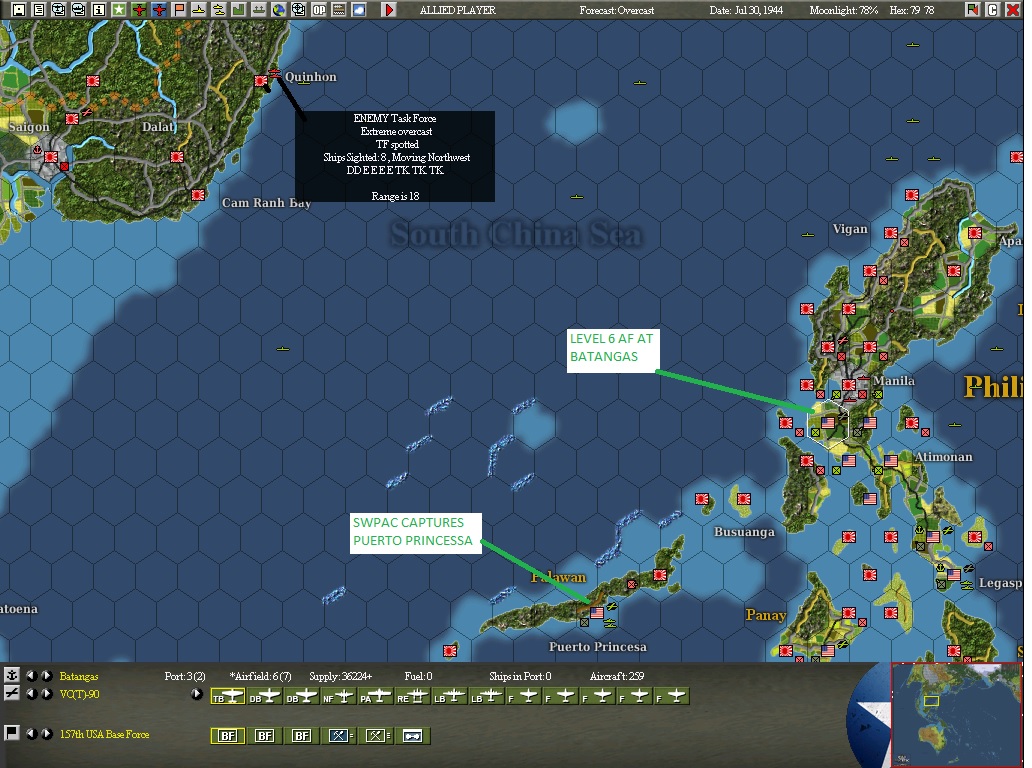Click the arrow left of the TB squadron
The height and width of the screenshot is (768, 1032).
click(196, 694)
